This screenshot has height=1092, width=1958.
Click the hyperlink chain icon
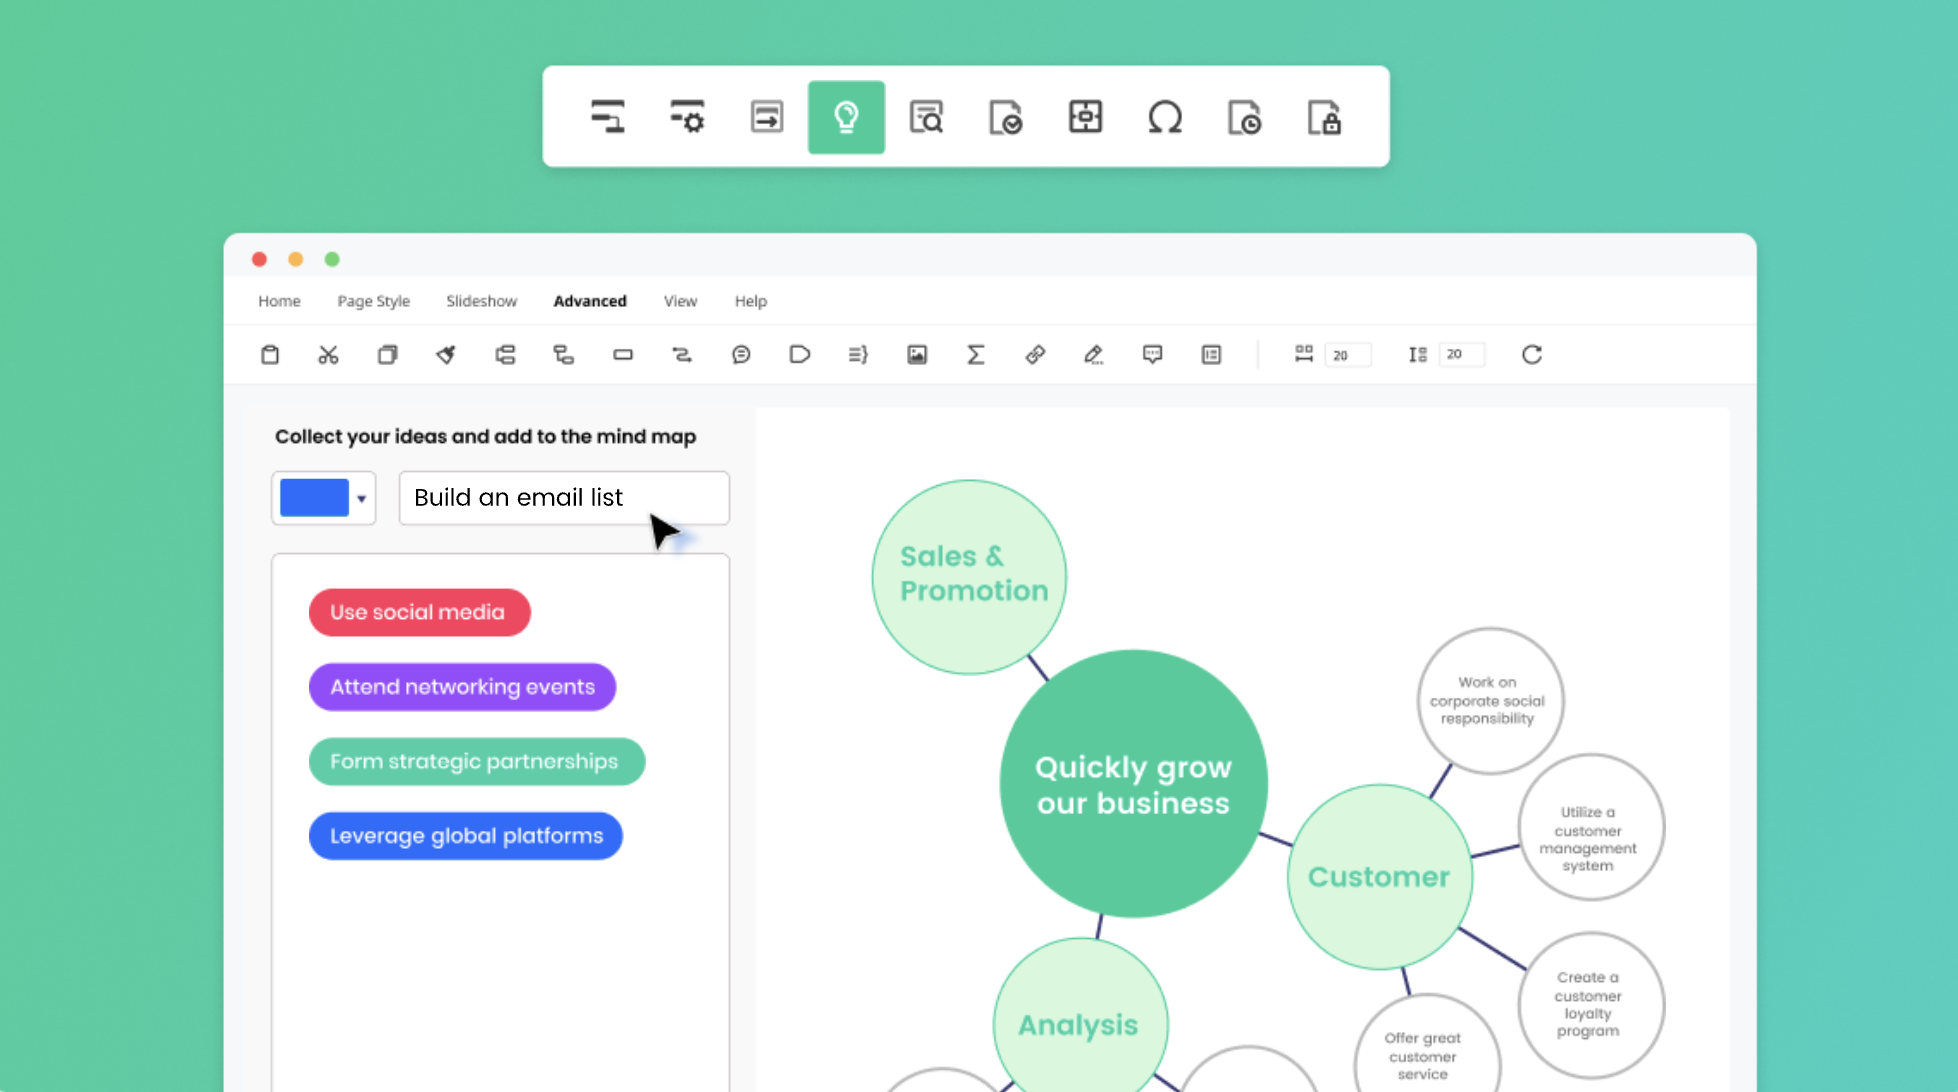click(1035, 355)
